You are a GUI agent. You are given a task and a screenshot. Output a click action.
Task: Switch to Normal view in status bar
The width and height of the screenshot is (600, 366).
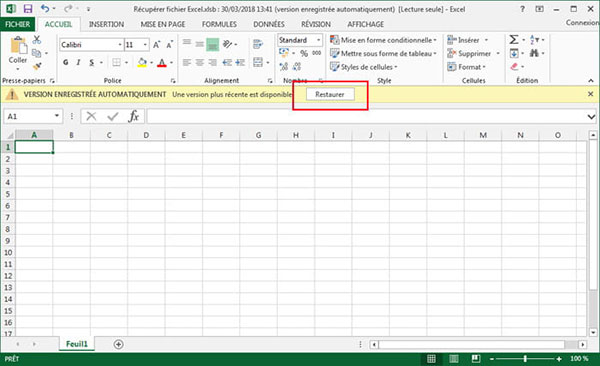pos(431,358)
